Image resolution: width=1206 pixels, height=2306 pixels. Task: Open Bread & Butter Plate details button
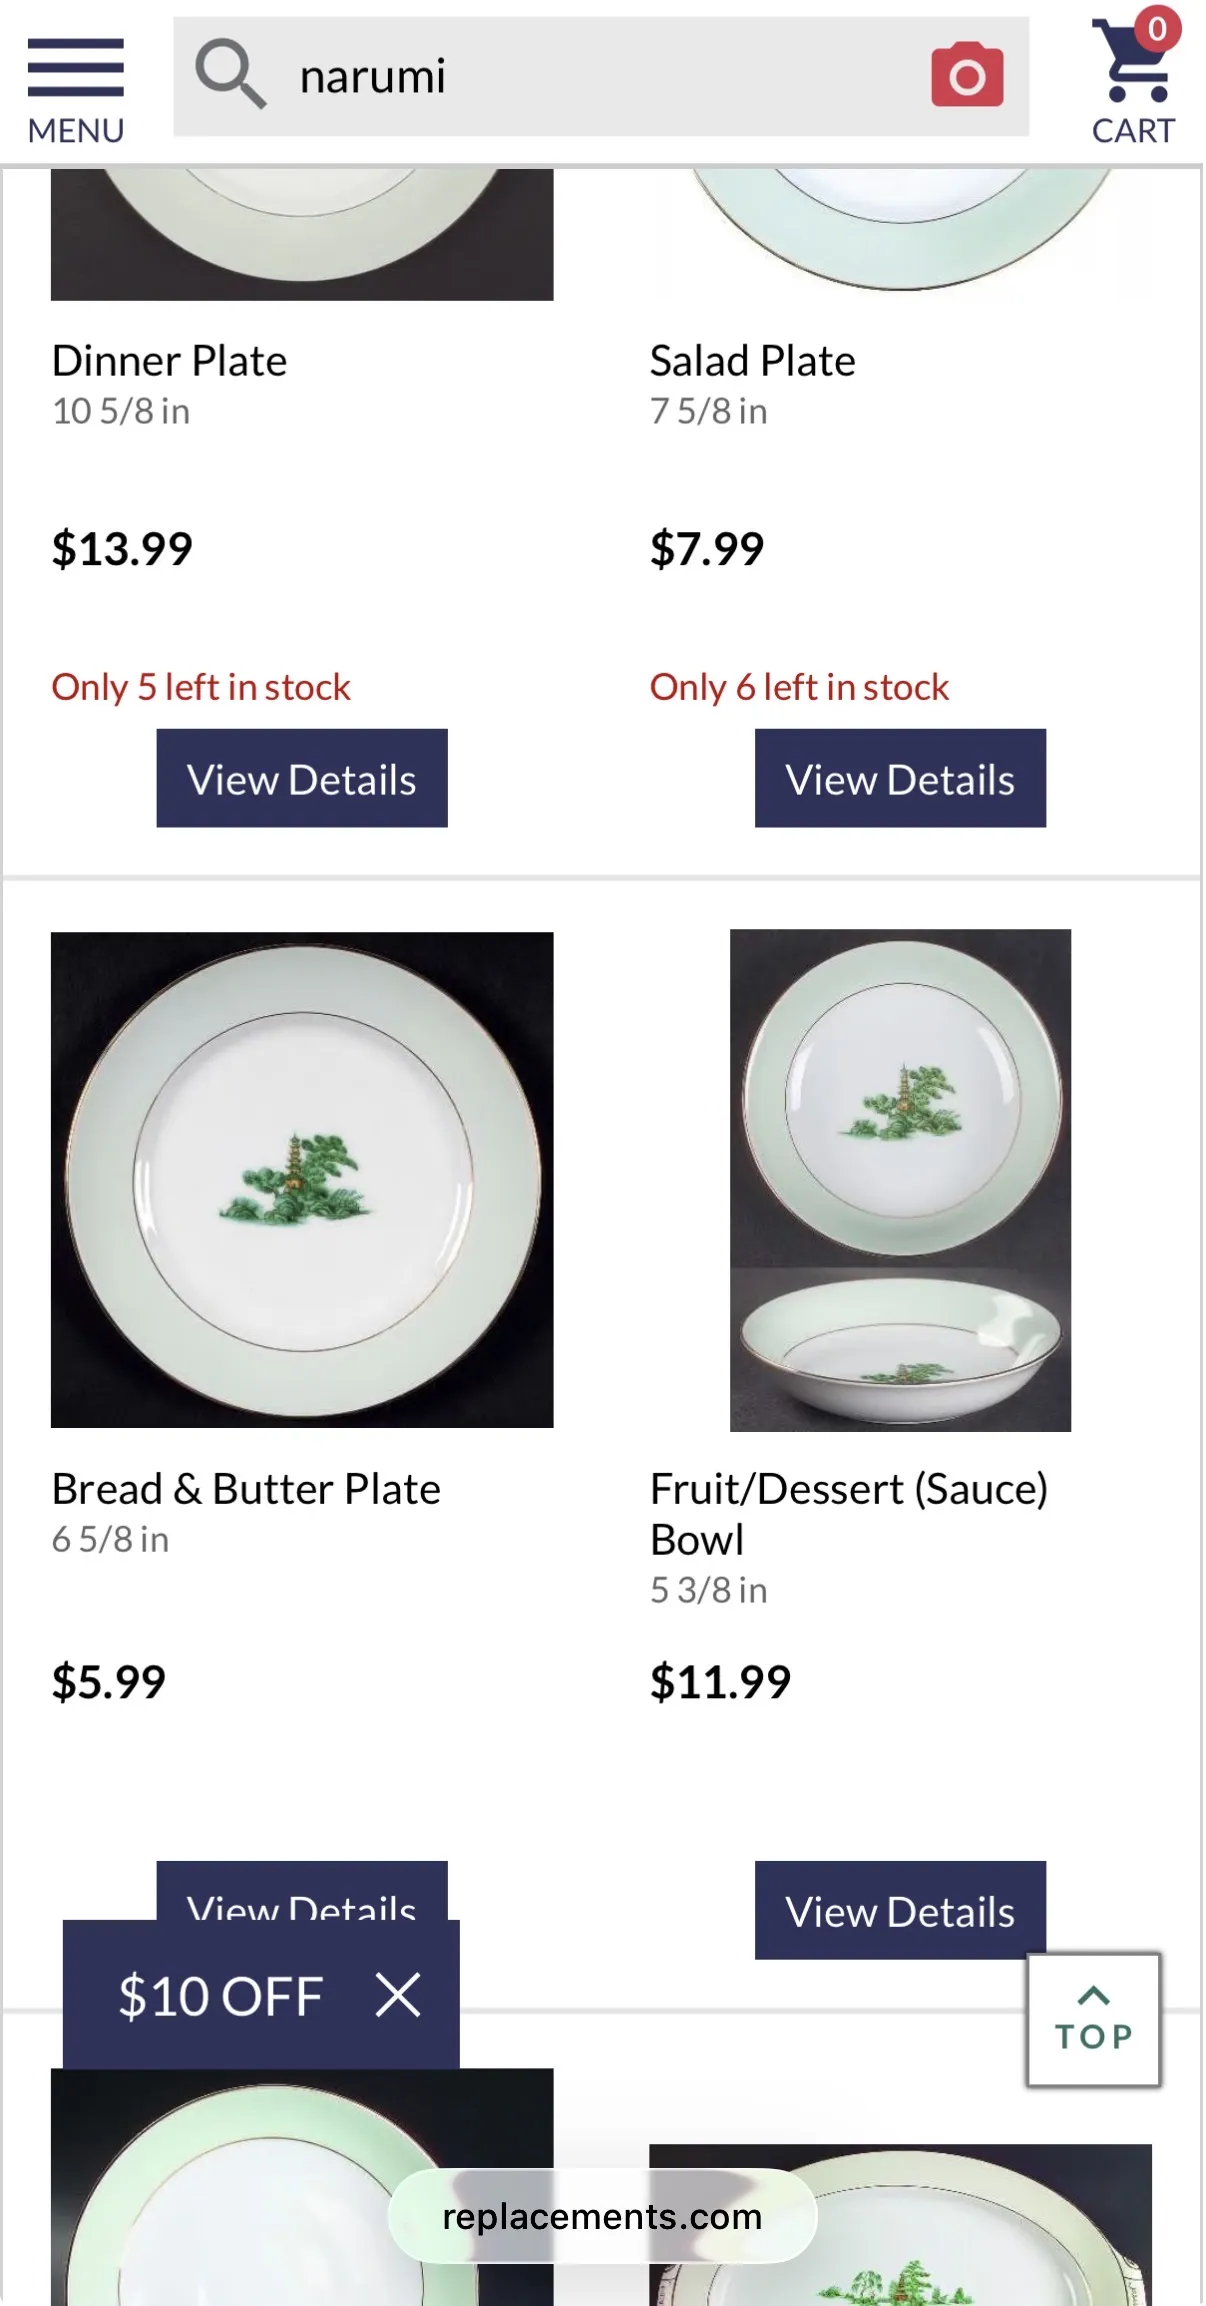coord(302,1890)
